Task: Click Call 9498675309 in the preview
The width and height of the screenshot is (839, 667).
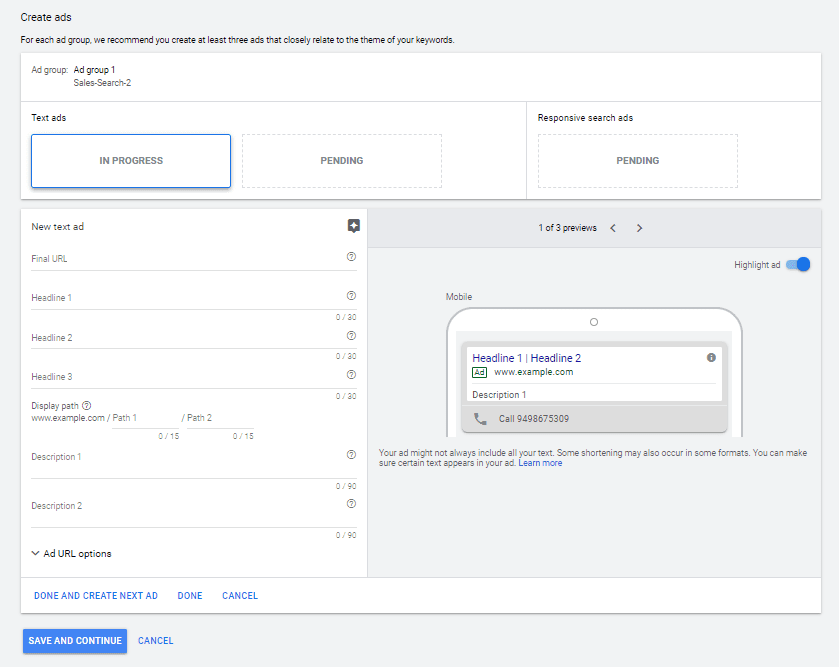Action: 534,419
